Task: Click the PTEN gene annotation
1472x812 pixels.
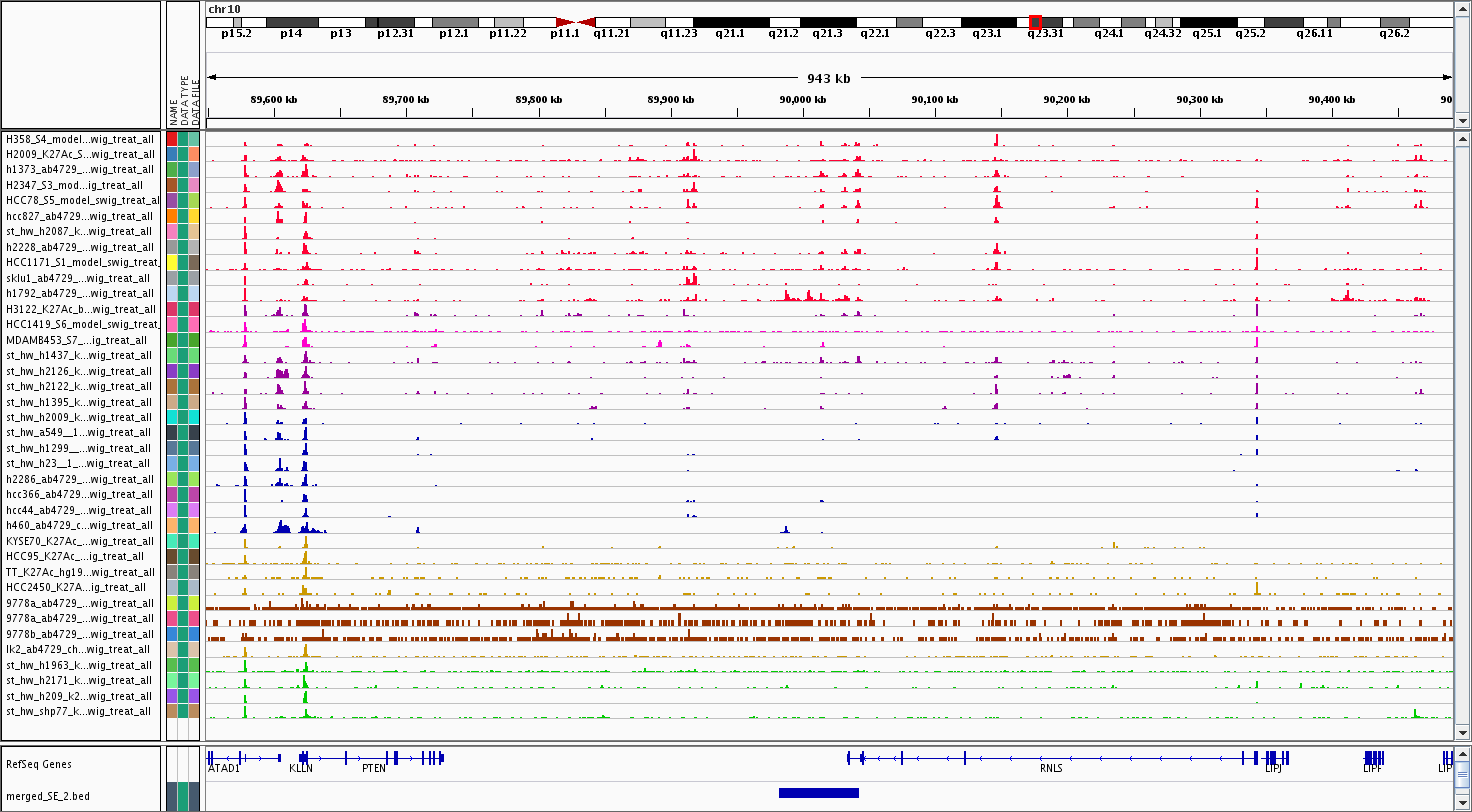Action: point(373,769)
